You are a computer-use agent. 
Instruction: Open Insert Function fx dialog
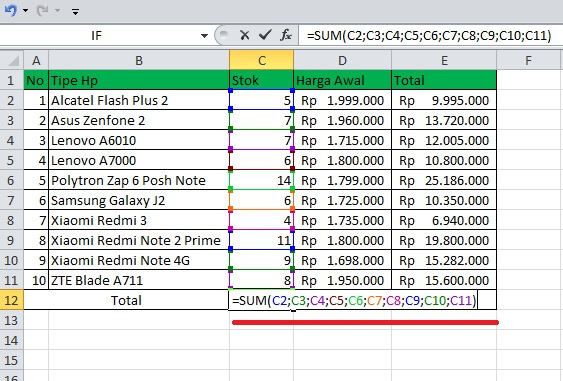(x=286, y=35)
